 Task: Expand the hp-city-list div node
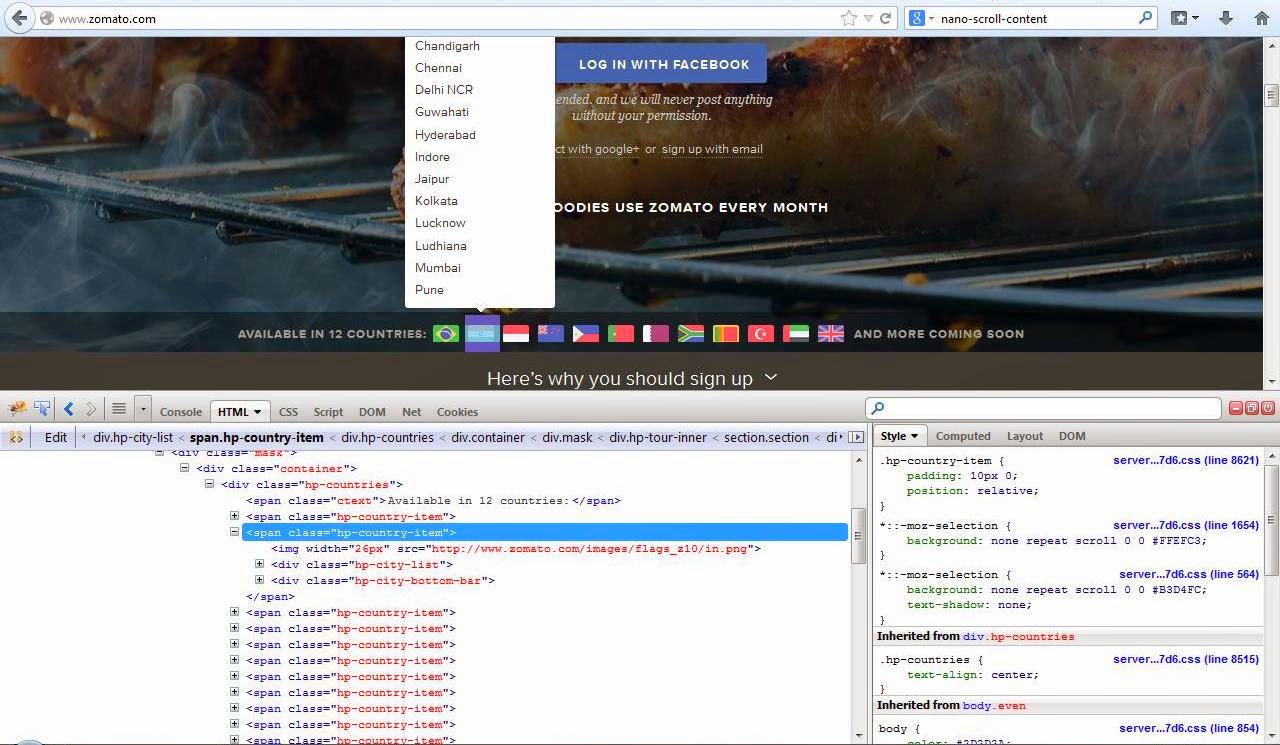(x=260, y=565)
